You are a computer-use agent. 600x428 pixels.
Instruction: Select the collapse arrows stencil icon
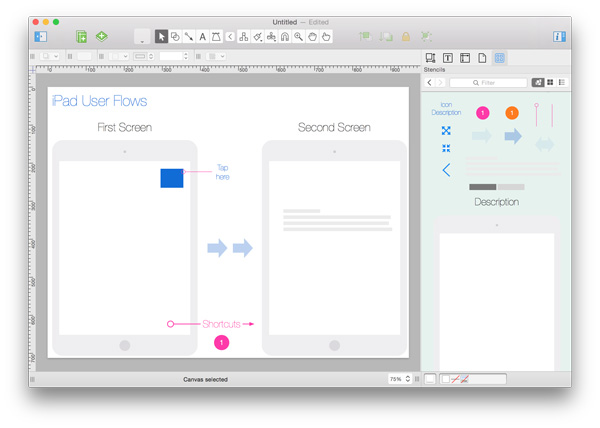click(x=446, y=148)
